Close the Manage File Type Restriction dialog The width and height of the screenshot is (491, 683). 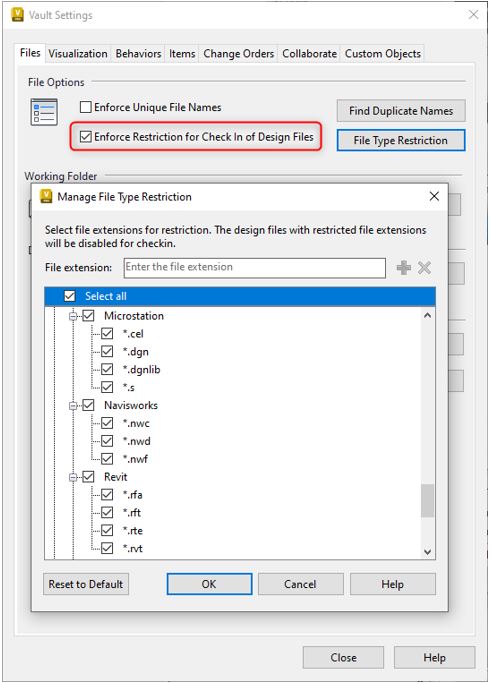coord(434,196)
